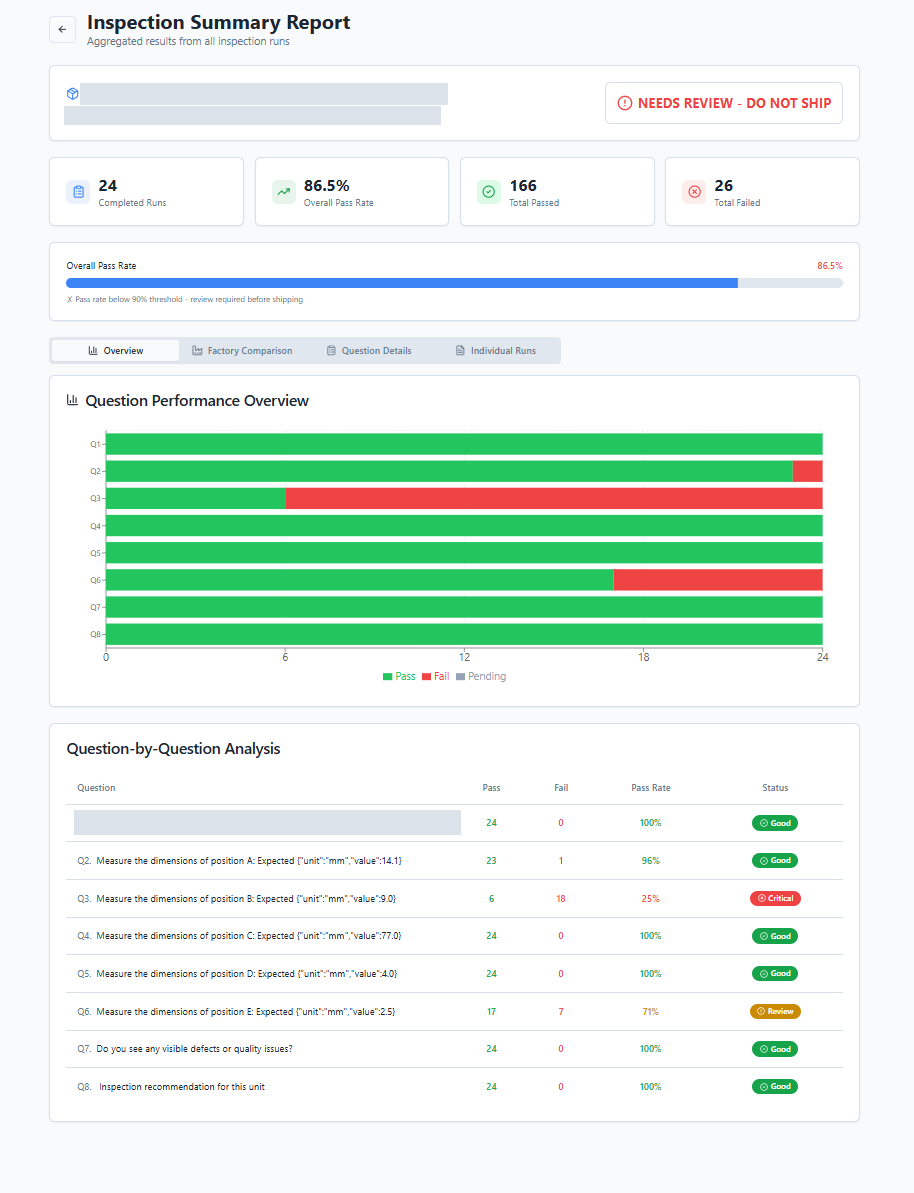
Task: Click the 26 Total Failed value
Action: pyautogui.click(x=724, y=186)
